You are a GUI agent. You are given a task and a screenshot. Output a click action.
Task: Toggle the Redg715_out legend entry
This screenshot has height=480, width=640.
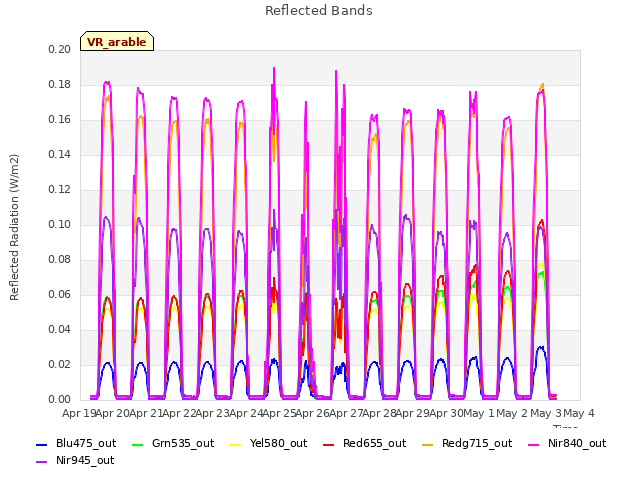tap(467, 443)
